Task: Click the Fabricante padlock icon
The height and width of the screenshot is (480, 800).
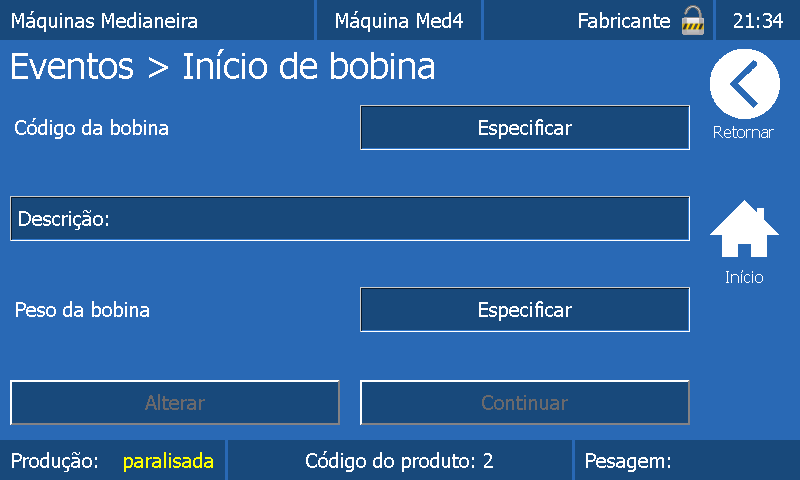Action: 692,20
